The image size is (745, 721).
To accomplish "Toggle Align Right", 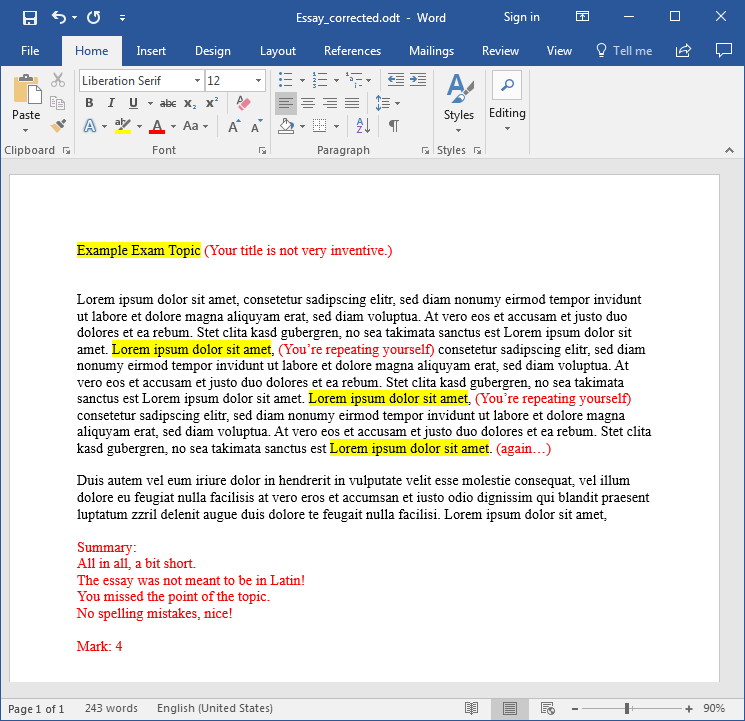I will coord(330,103).
